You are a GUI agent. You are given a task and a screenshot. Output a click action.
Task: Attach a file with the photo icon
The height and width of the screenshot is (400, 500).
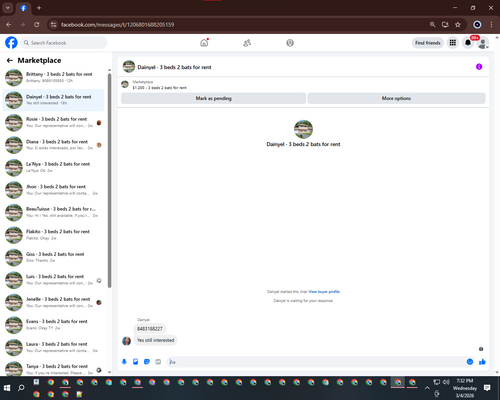135,362
